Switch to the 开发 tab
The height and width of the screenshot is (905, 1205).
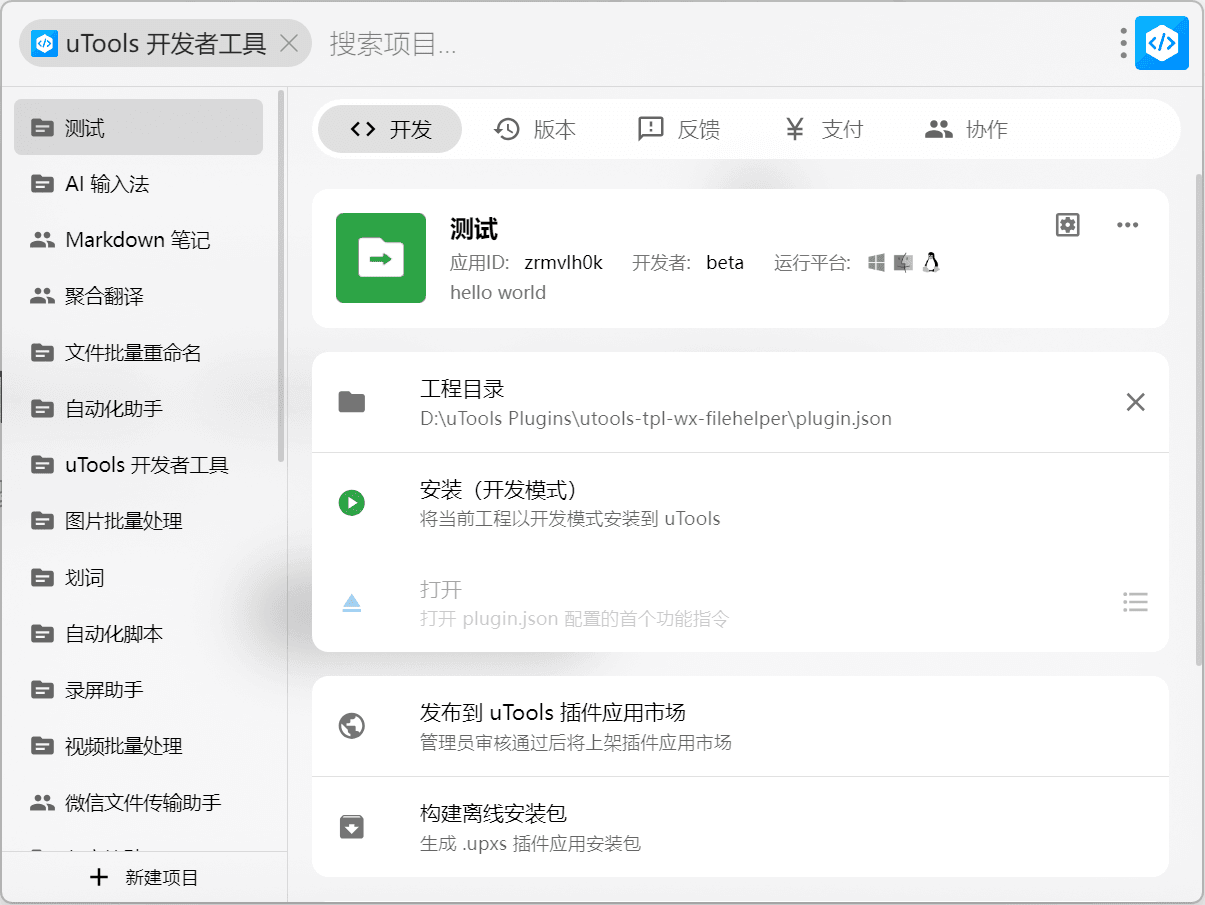pyautogui.click(x=390, y=129)
